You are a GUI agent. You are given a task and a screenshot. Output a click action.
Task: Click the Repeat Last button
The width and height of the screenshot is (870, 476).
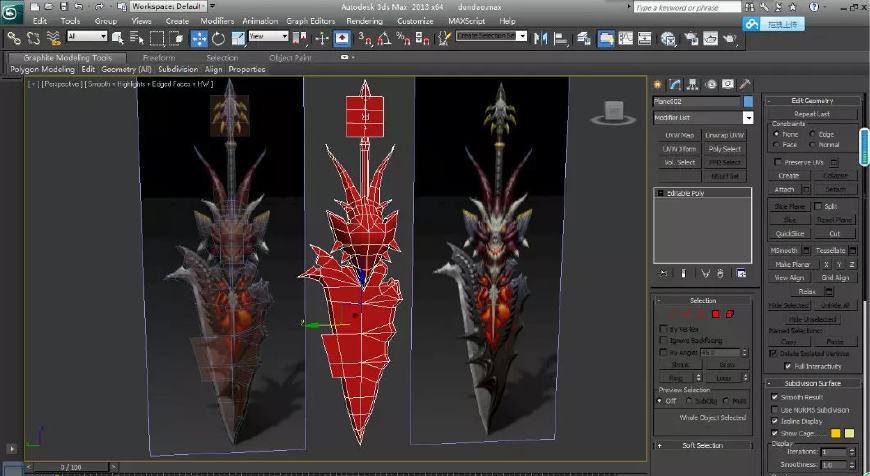[x=812, y=114]
